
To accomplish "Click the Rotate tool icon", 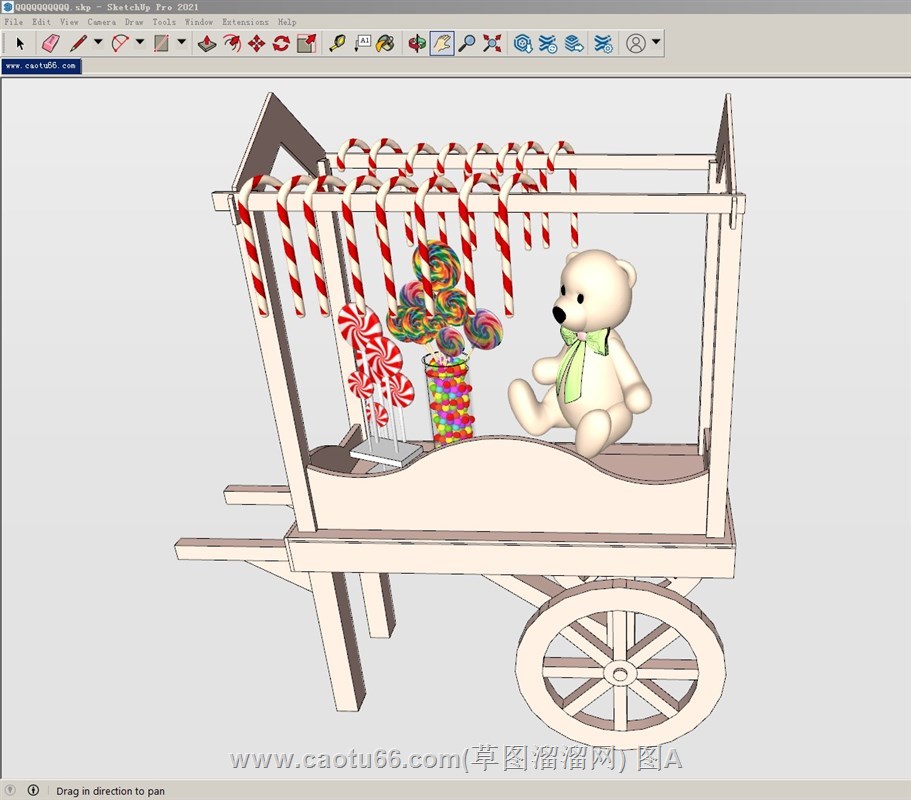I will click(281, 43).
